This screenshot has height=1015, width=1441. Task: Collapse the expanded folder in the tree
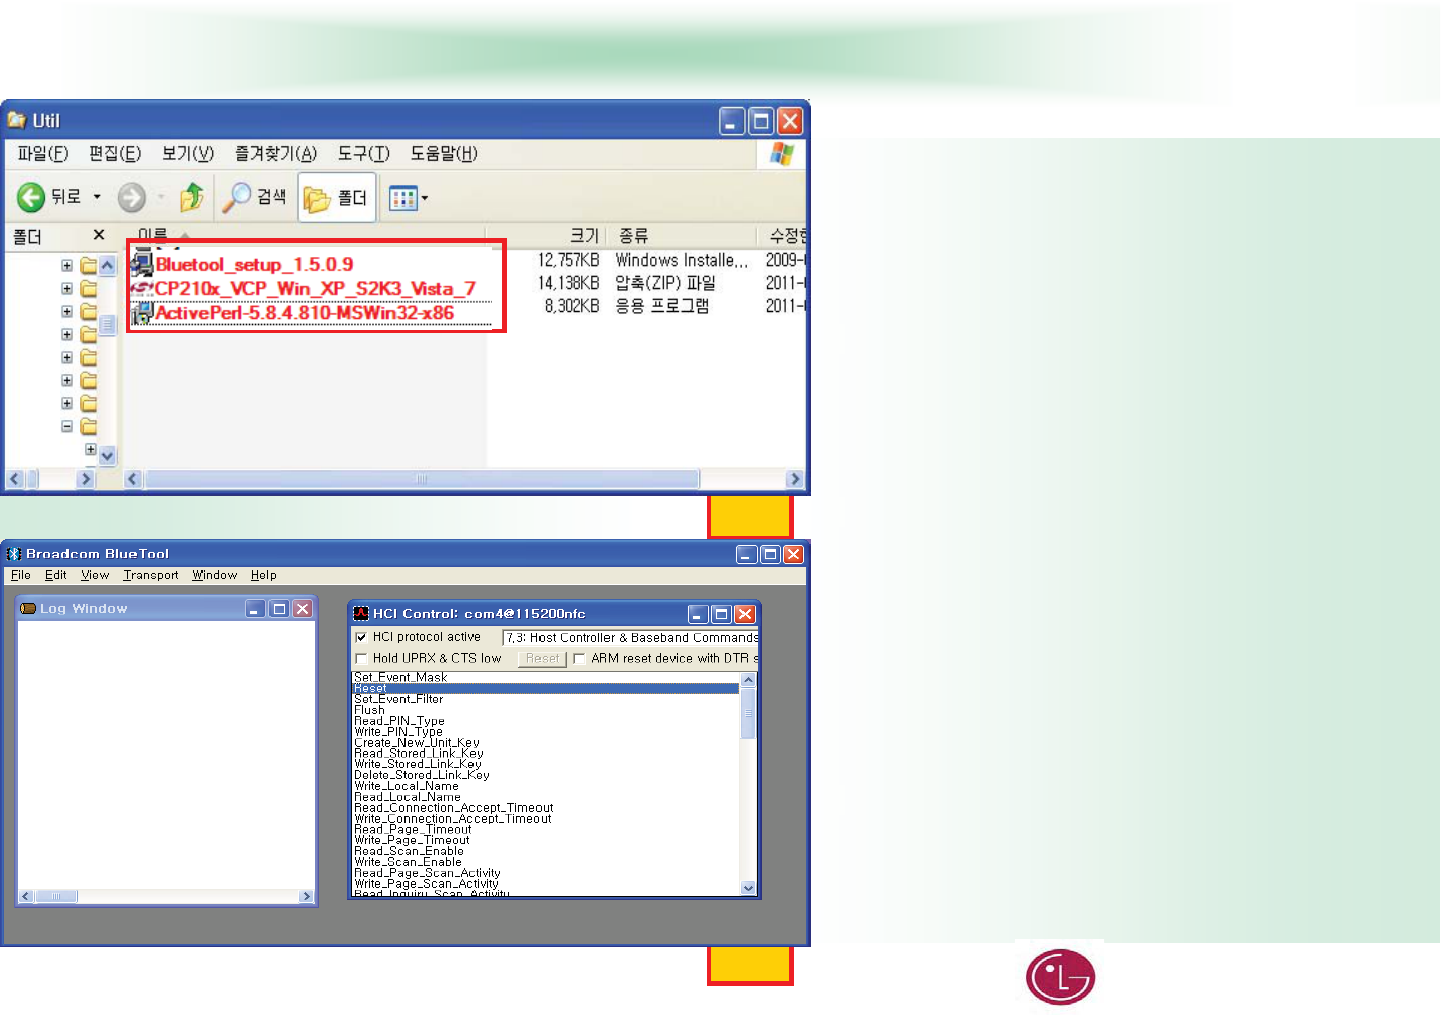point(67,426)
